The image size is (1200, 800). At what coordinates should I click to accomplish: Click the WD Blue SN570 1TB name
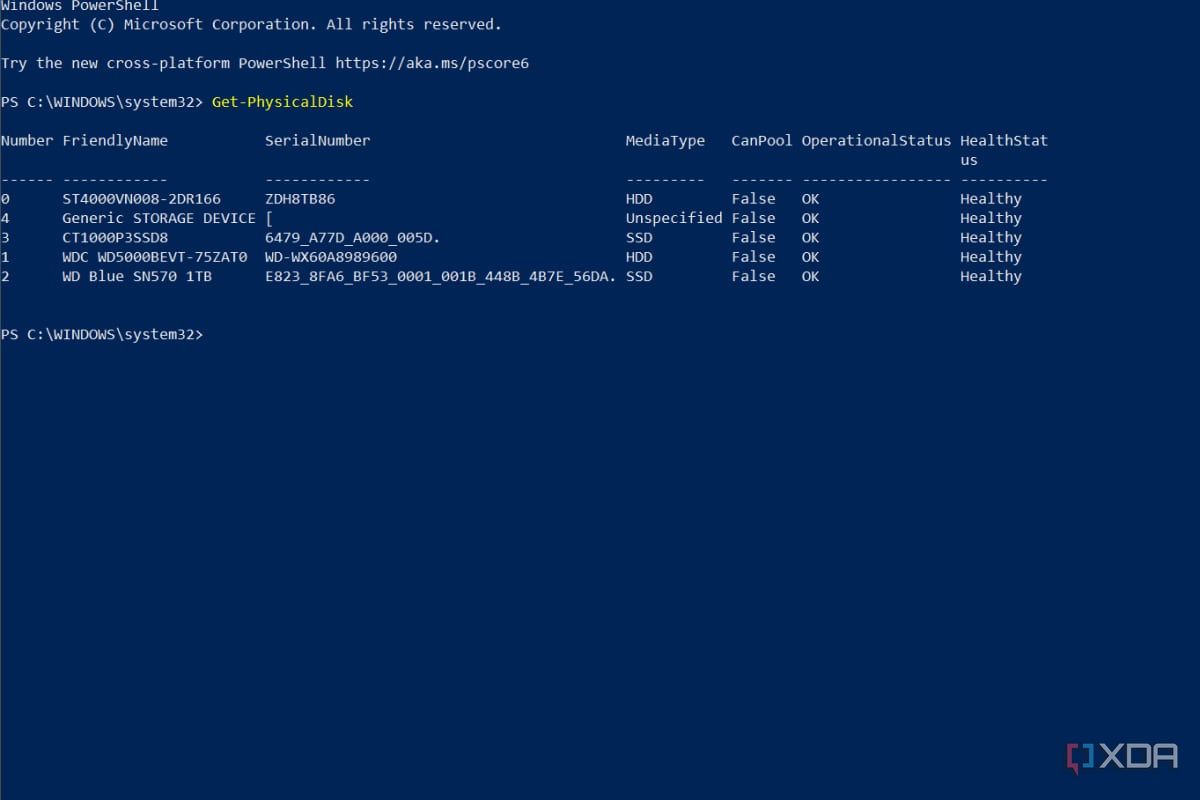click(137, 276)
